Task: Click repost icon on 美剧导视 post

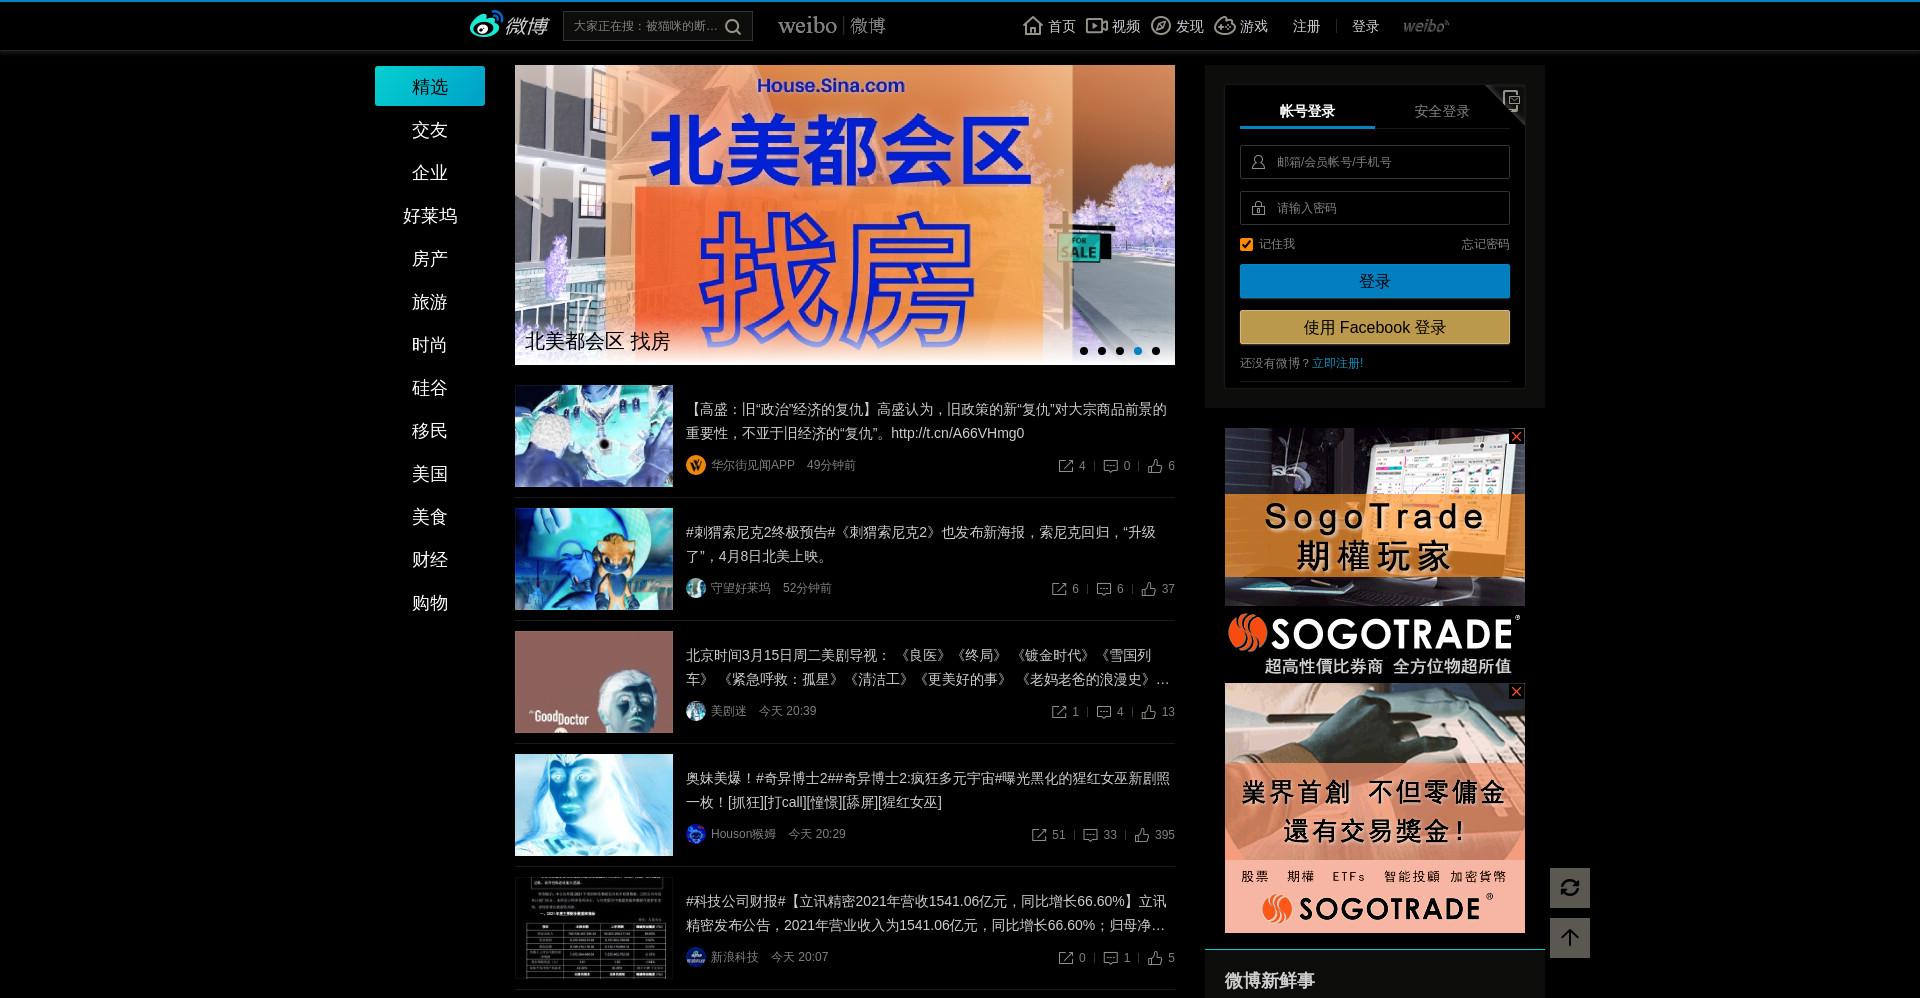Action: pyautogui.click(x=1059, y=712)
